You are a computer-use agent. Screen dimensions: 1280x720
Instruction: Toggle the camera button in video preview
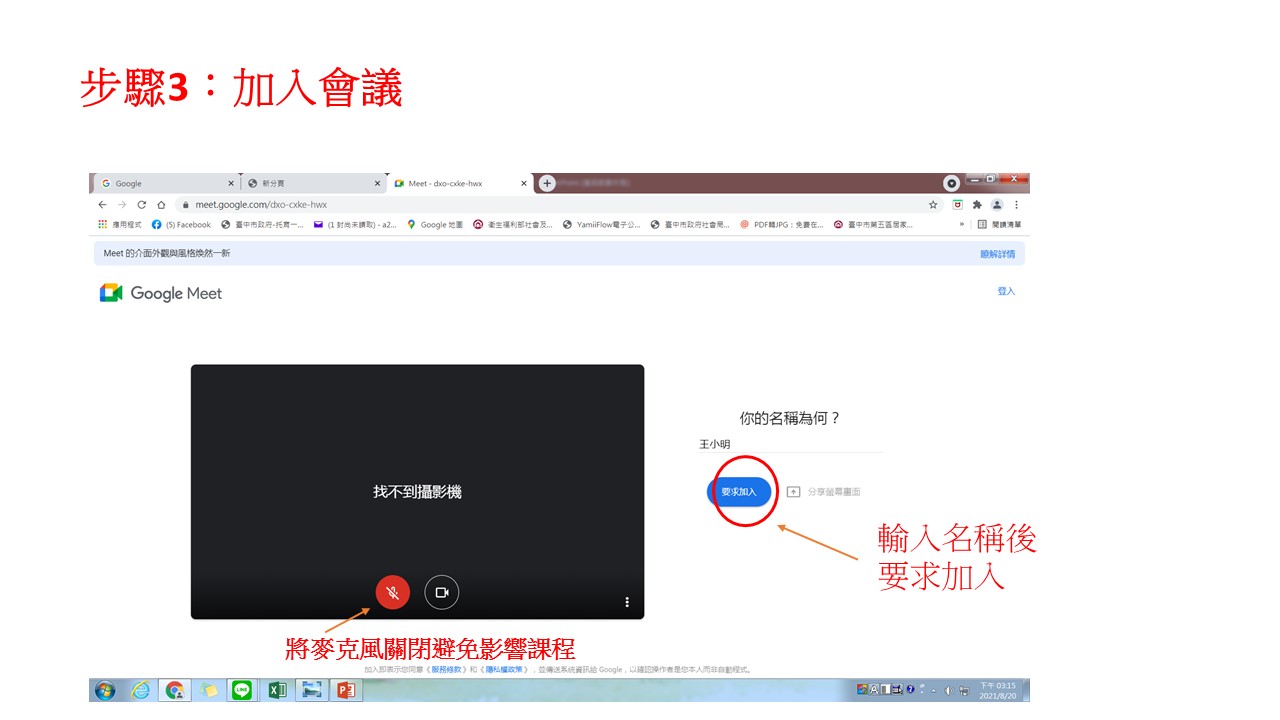tap(441, 592)
